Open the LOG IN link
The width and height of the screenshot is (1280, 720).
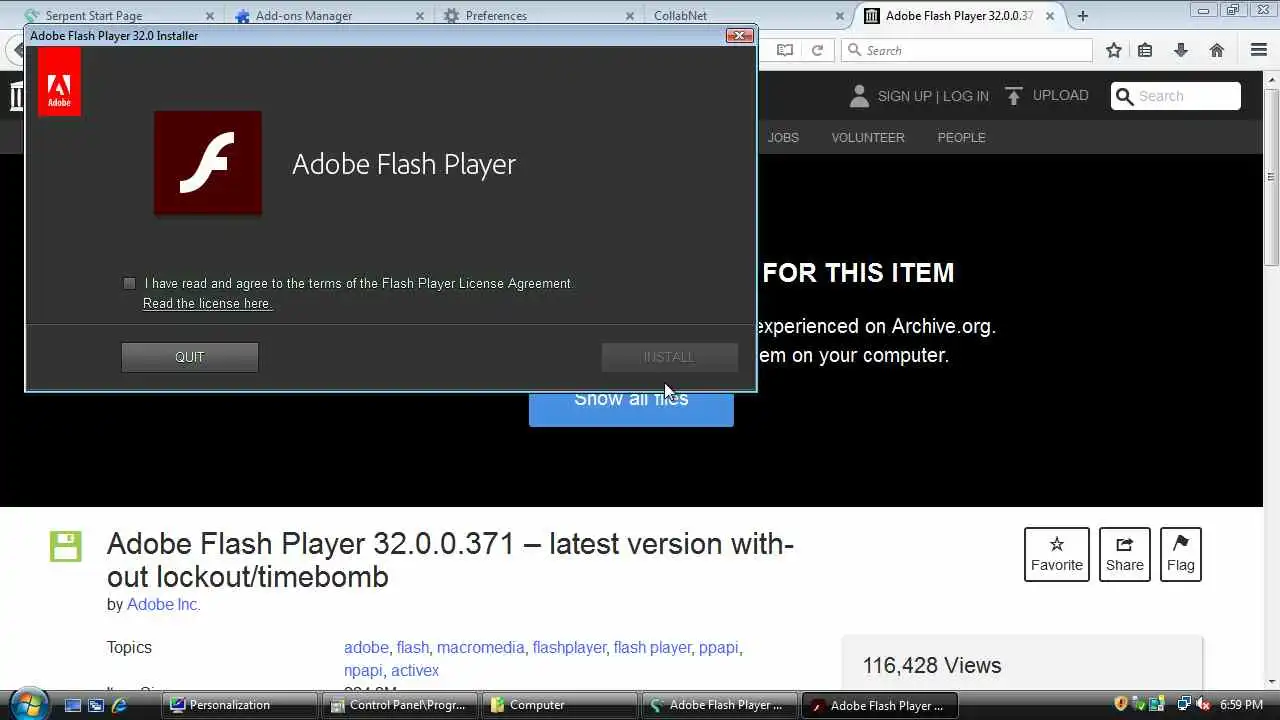966,96
